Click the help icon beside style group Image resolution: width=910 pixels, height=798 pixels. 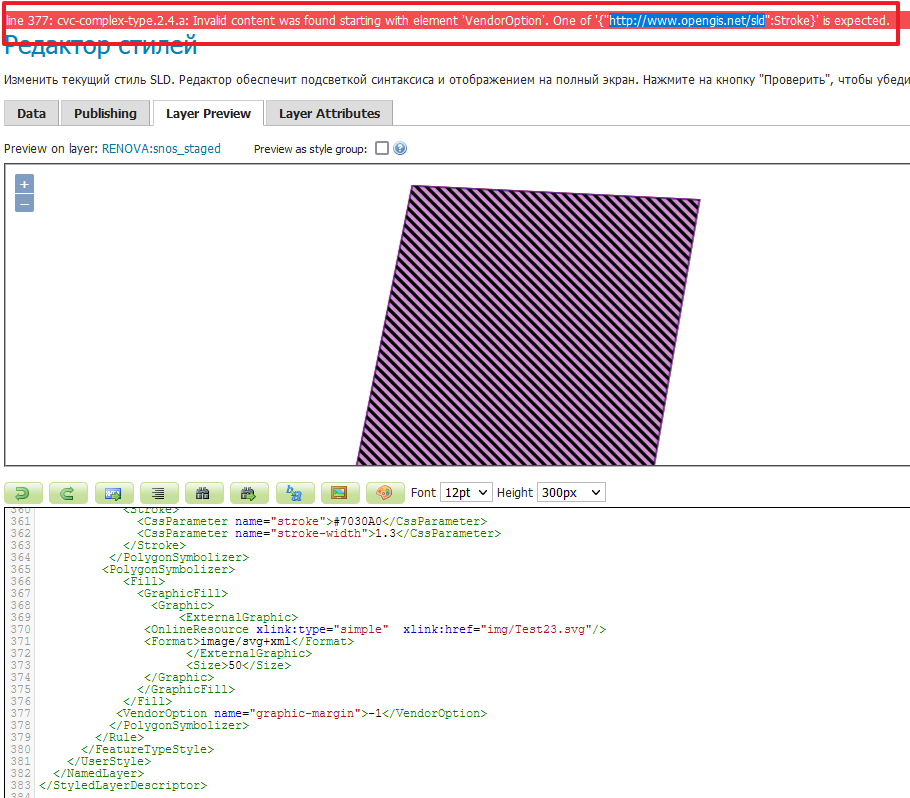(400, 149)
